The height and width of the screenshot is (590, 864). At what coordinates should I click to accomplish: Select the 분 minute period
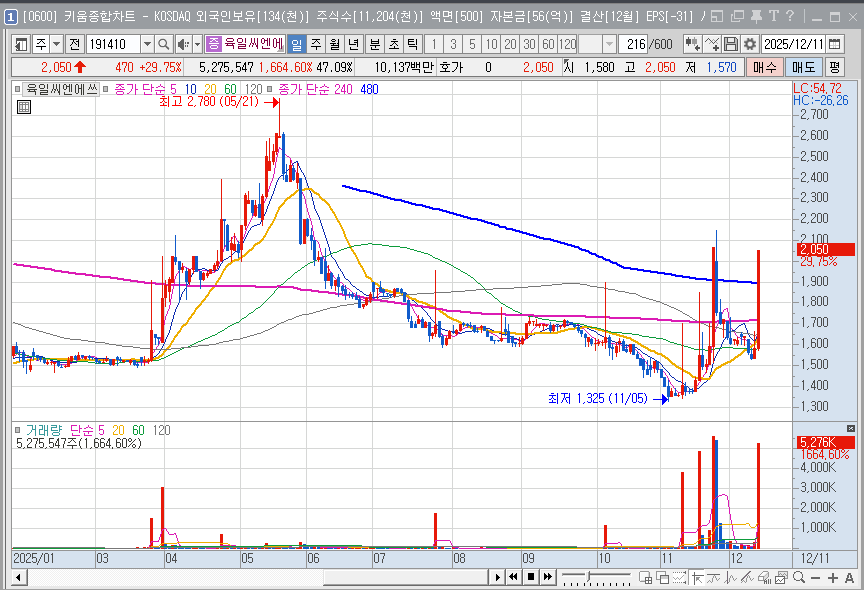tap(375, 44)
